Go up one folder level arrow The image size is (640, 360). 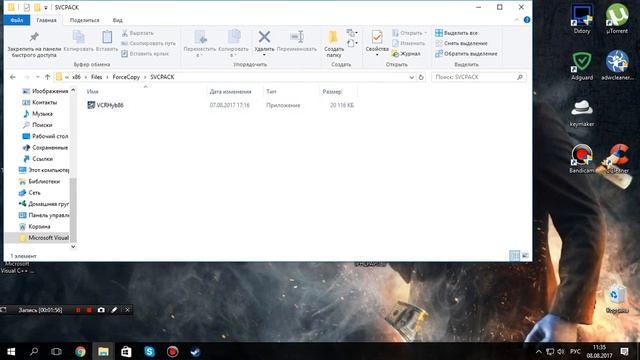pos(47,77)
